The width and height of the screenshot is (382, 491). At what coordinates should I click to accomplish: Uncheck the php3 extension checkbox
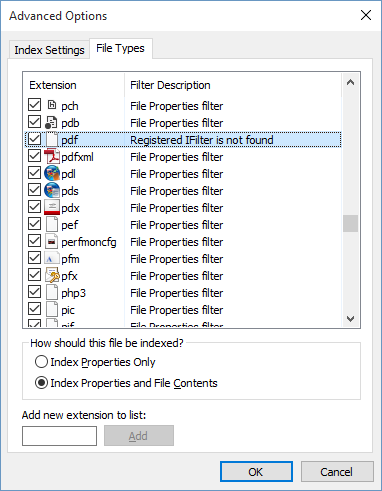(34, 292)
